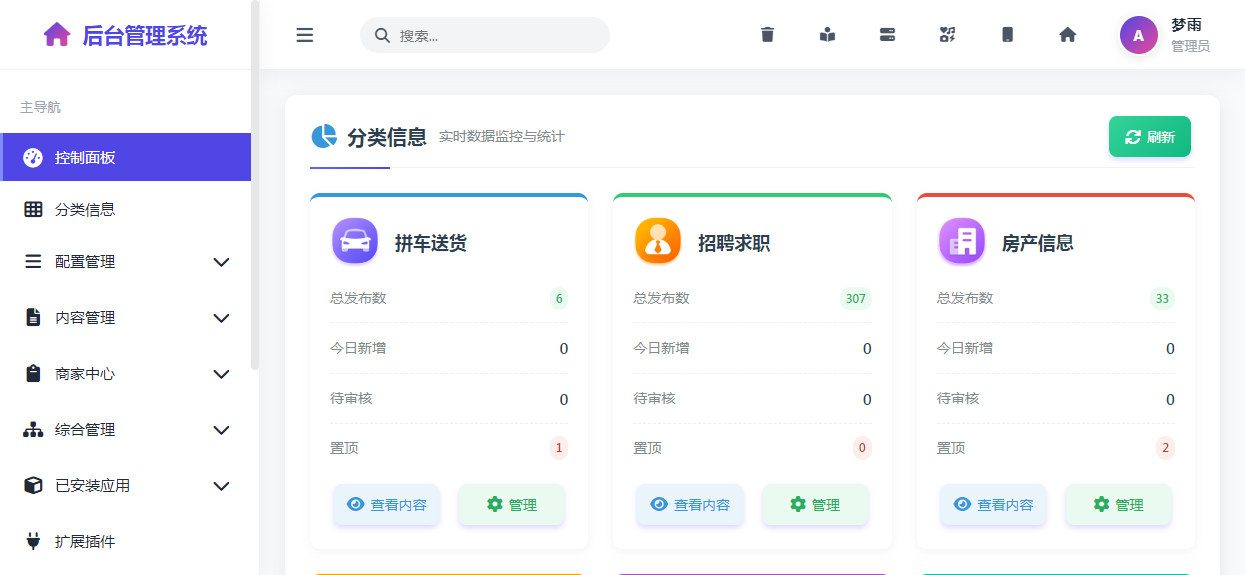Focus the 搜索 input field
The image size is (1245, 575).
point(485,35)
